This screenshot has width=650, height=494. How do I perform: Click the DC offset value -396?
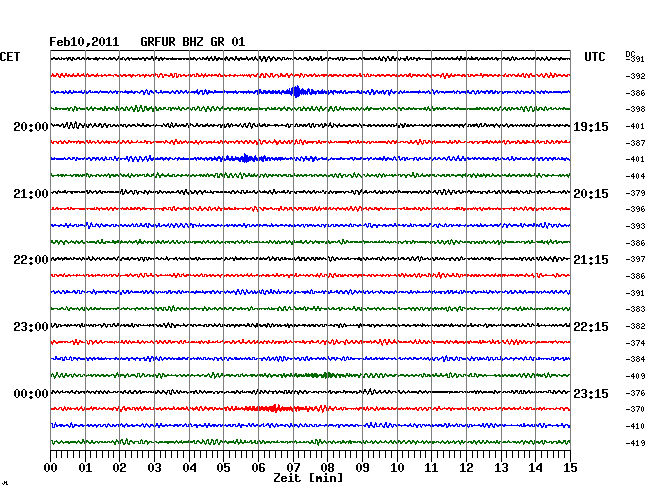[635, 209]
